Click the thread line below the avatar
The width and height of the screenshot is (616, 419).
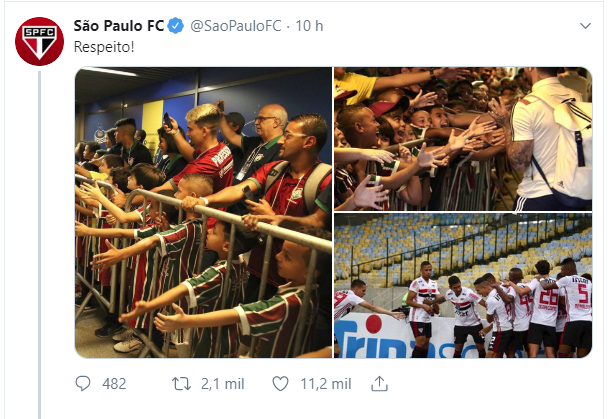(x=39, y=245)
